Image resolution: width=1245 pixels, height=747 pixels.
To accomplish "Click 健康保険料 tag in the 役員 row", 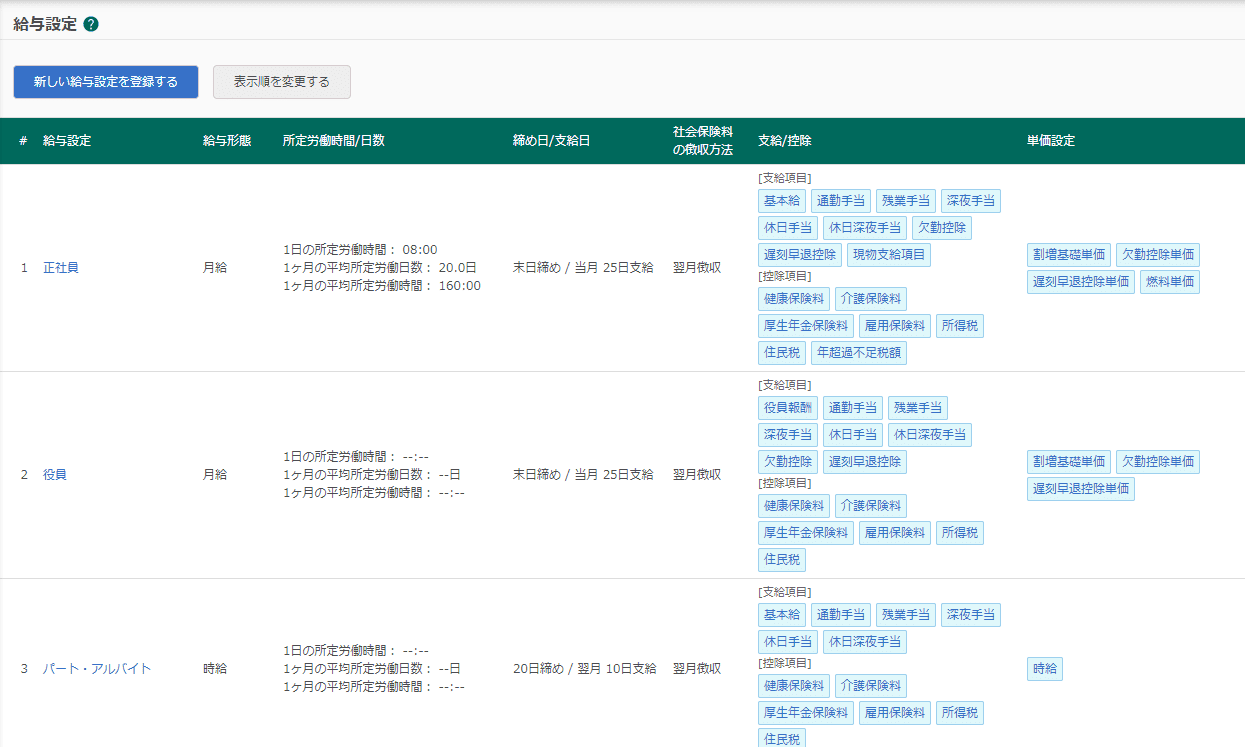I will coord(793,506).
